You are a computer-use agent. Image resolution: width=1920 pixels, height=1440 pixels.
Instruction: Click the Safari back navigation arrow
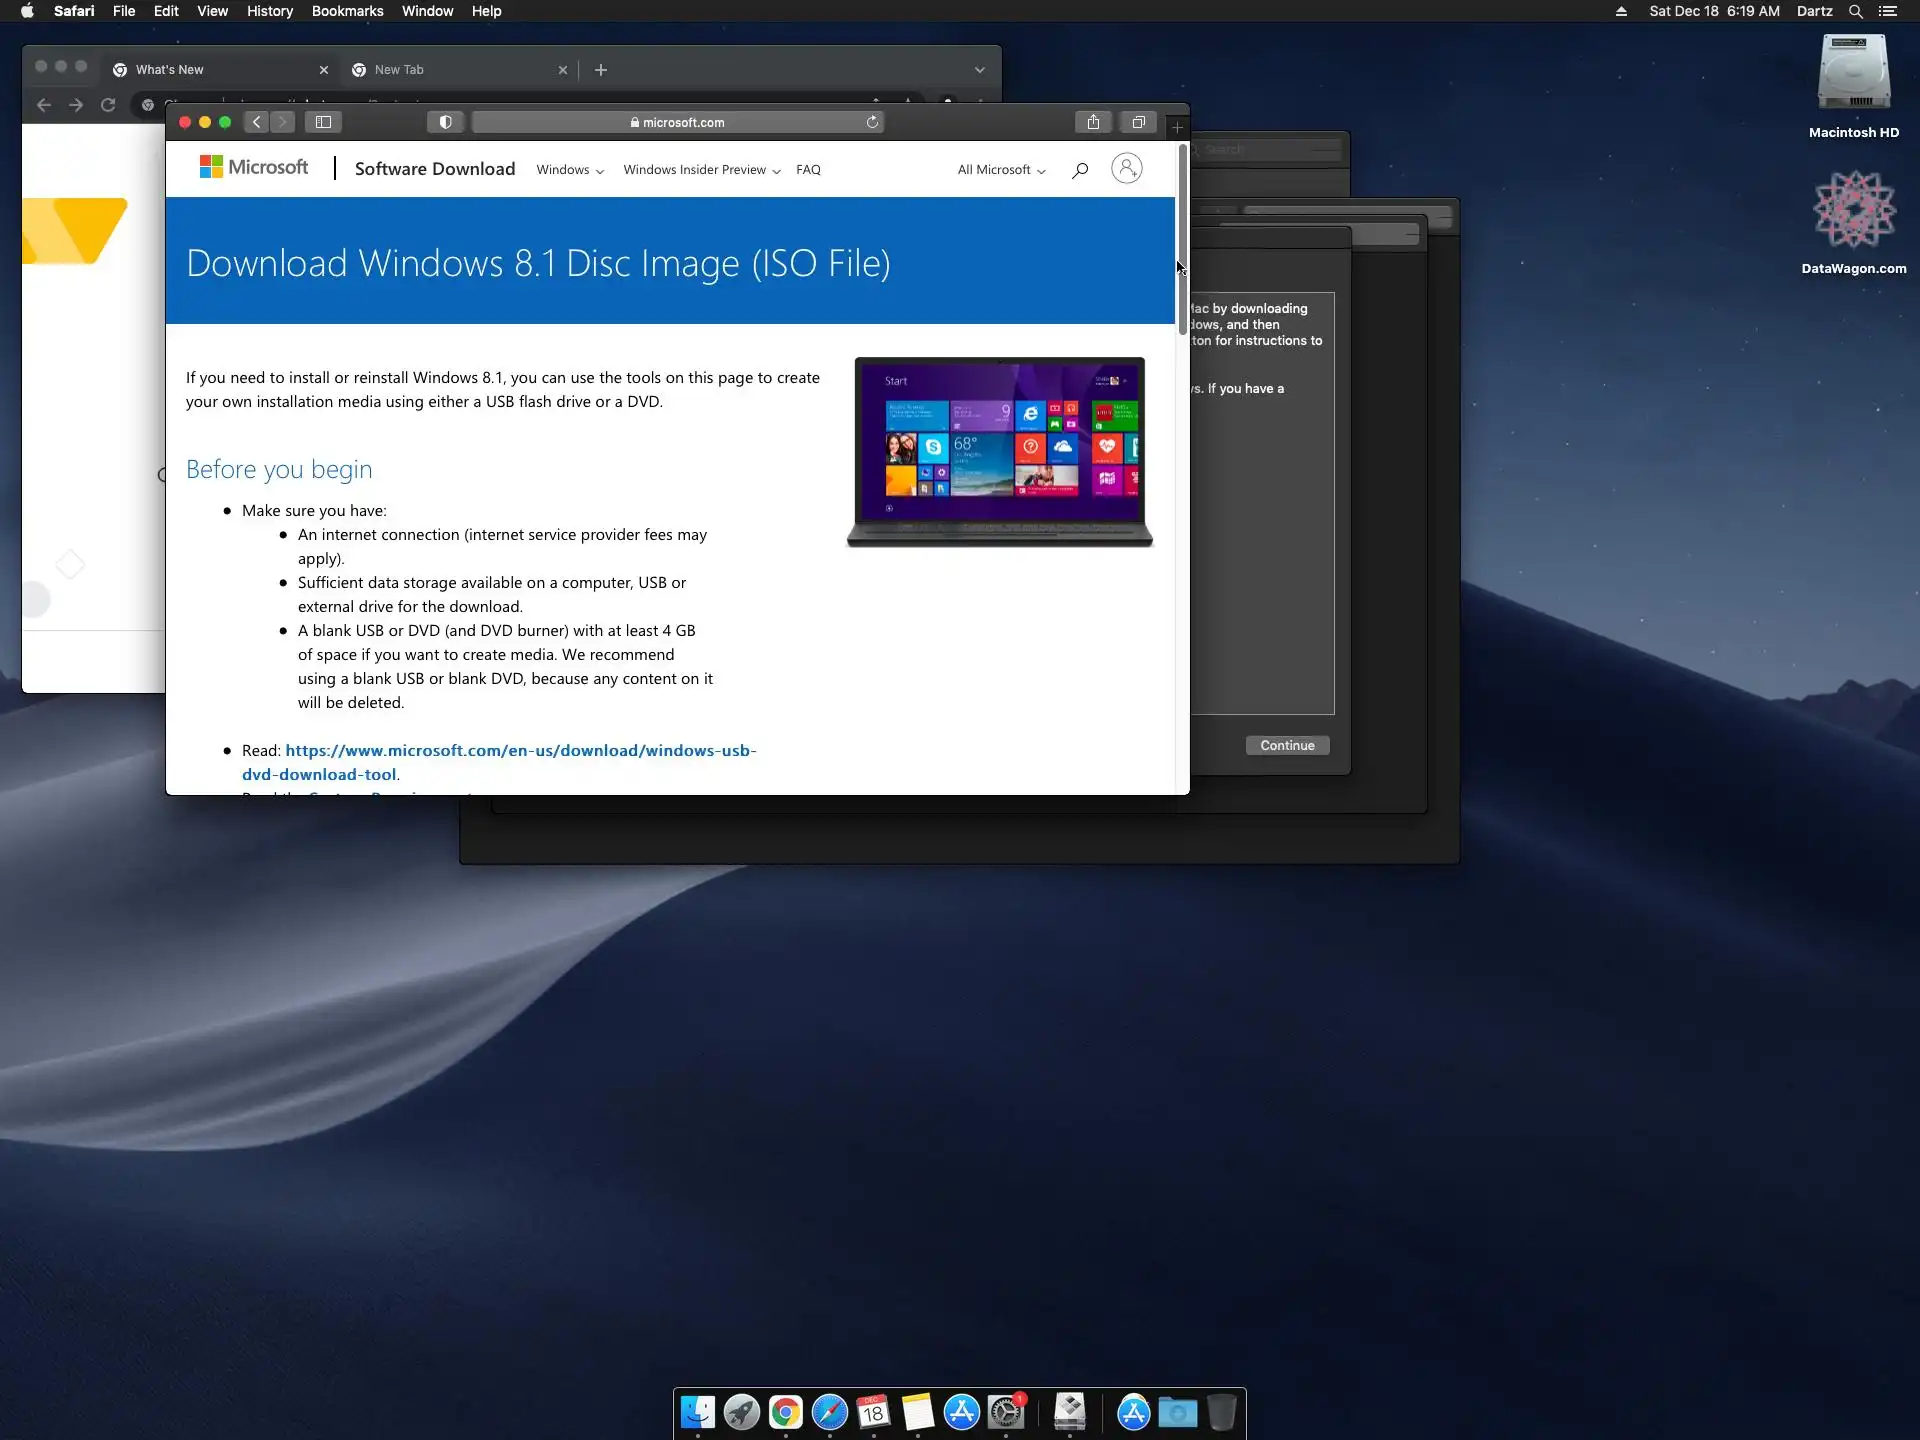click(x=257, y=122)
